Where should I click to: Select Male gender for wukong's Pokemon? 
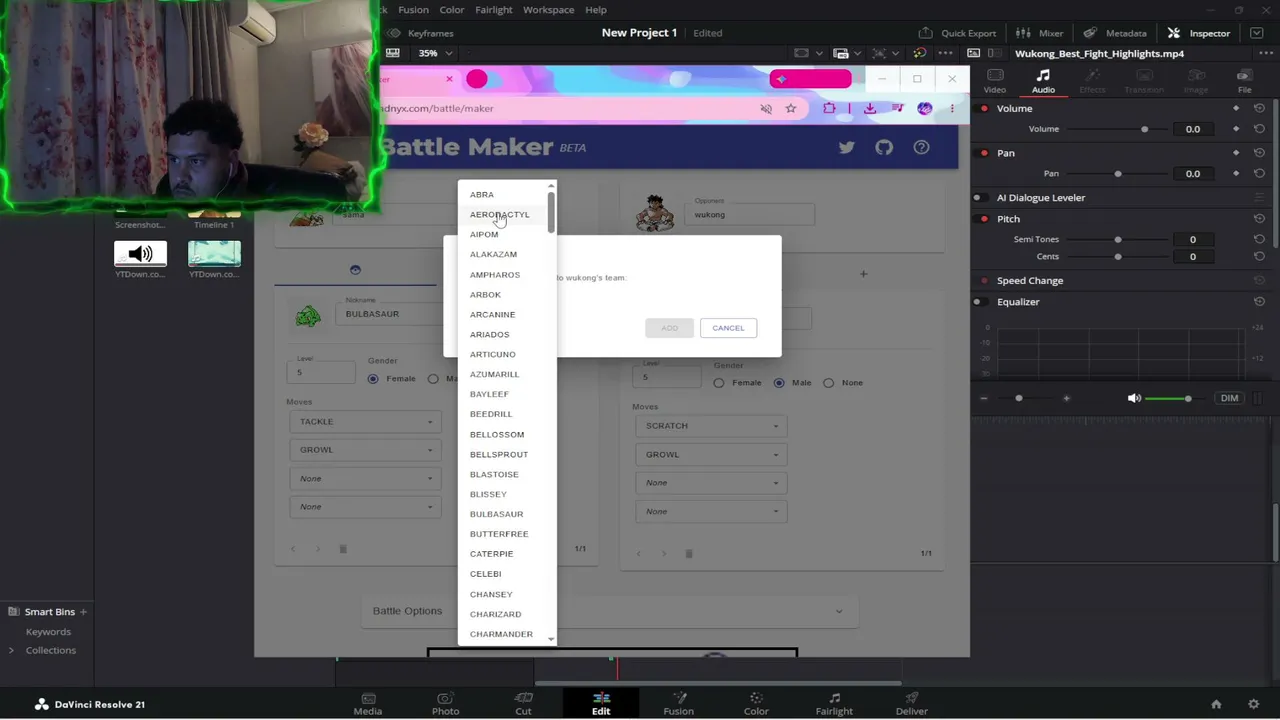click(x=779, y=383)
